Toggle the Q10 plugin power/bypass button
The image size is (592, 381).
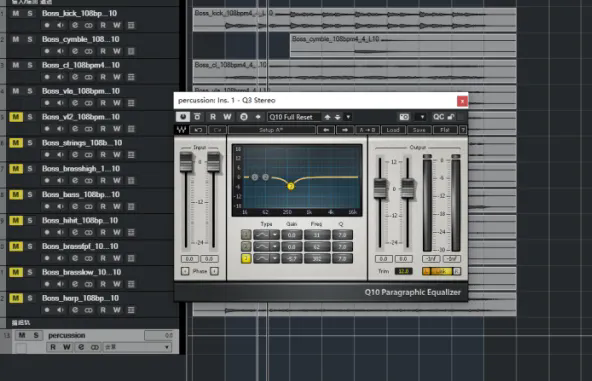tap(183, 117)
